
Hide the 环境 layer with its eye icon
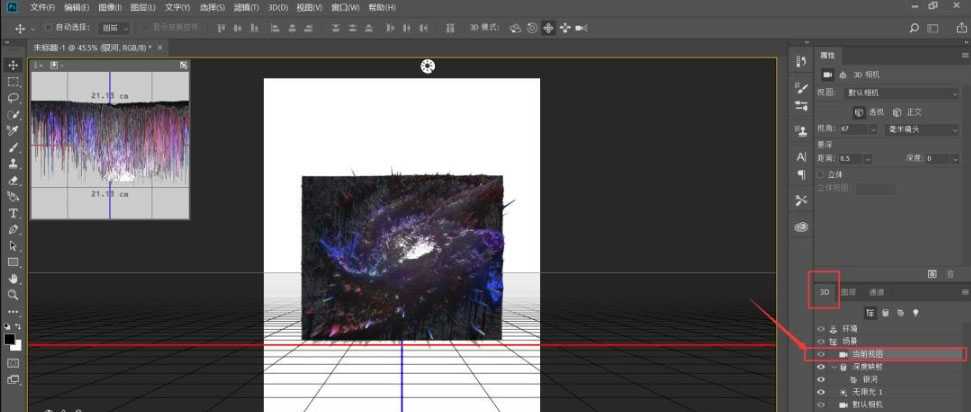[822, 328]
